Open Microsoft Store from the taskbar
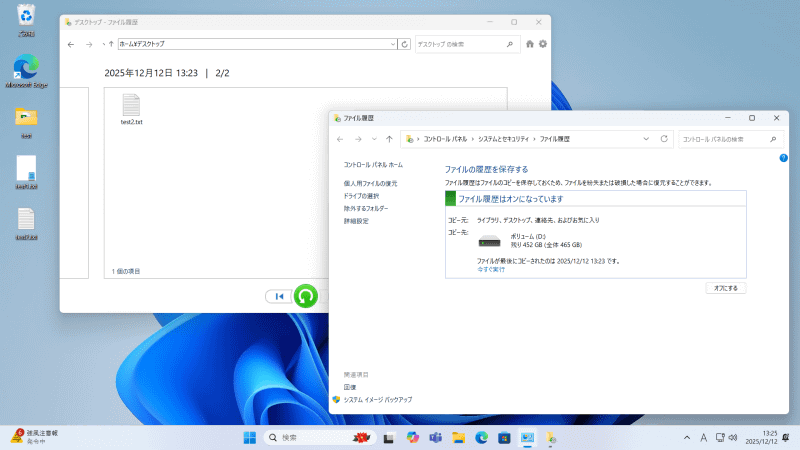This screenshot has width=800, height=450. pyautogui.click(x=504, y=438)
